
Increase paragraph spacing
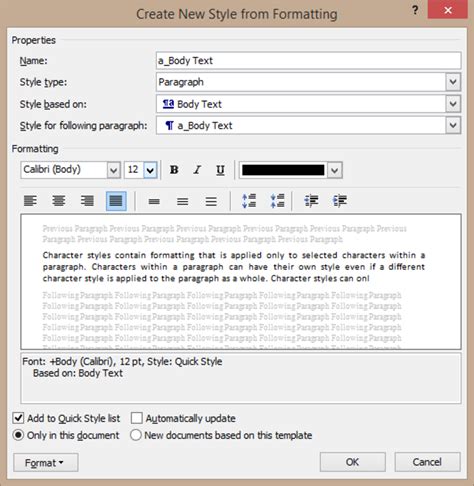point(249,201)
